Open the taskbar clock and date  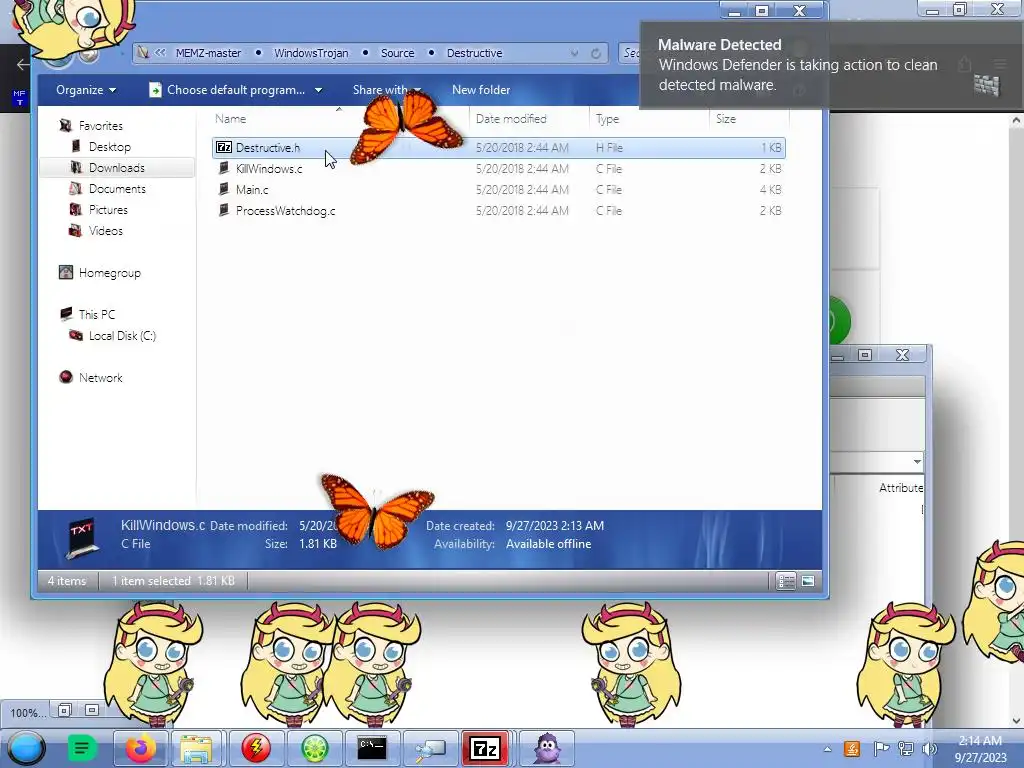point(980,749)
